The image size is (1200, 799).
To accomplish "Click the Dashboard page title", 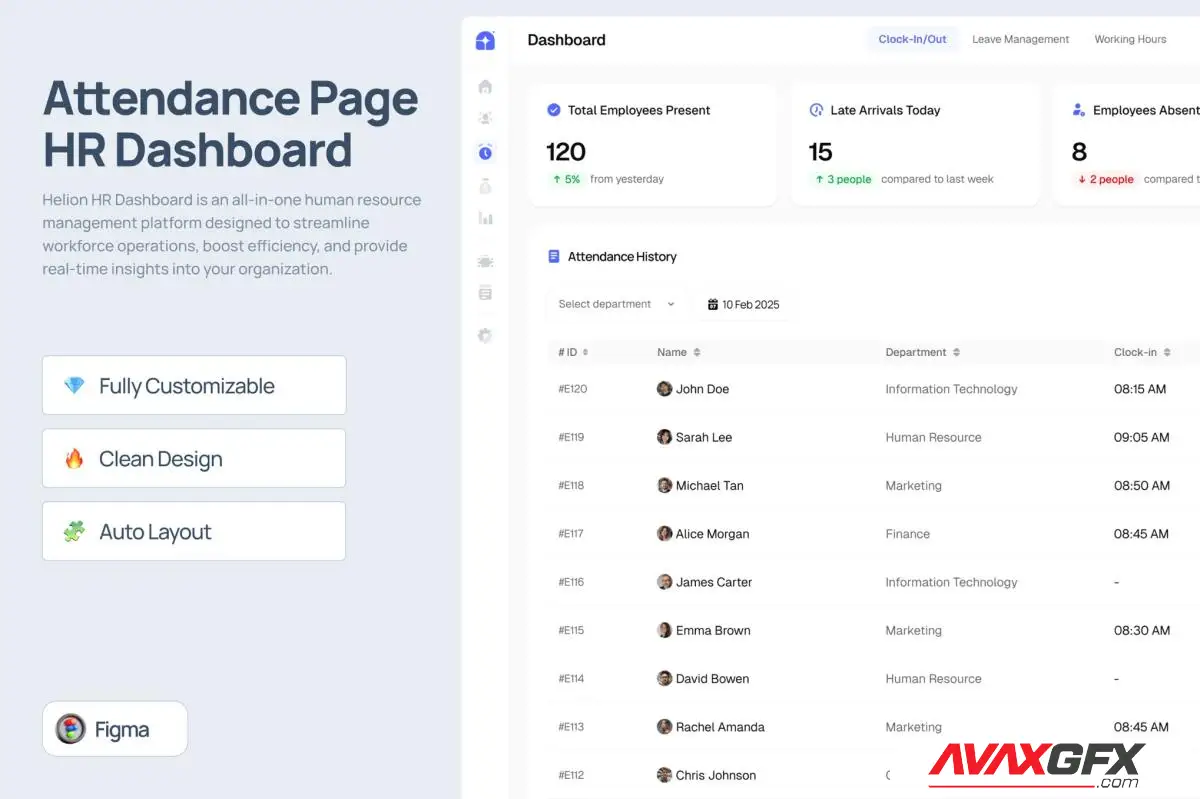I will [566, 40].
